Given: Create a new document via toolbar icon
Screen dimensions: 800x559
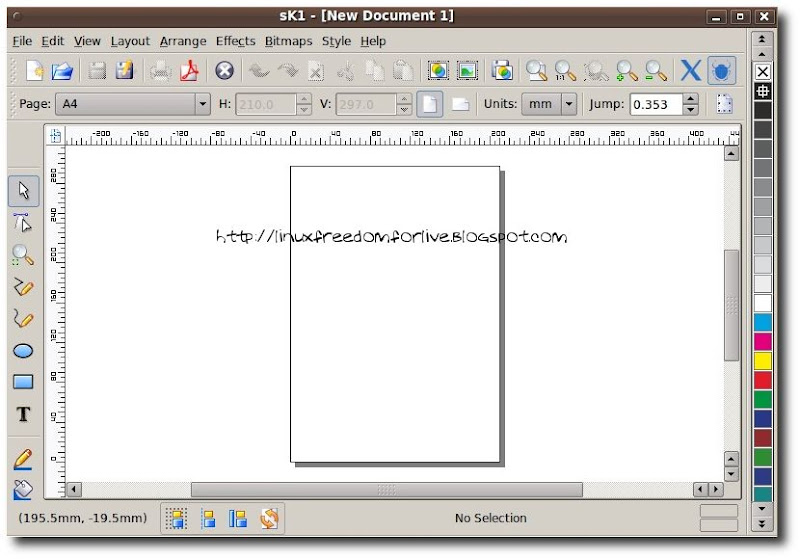Looking at the screenshot, I should 35,70.
